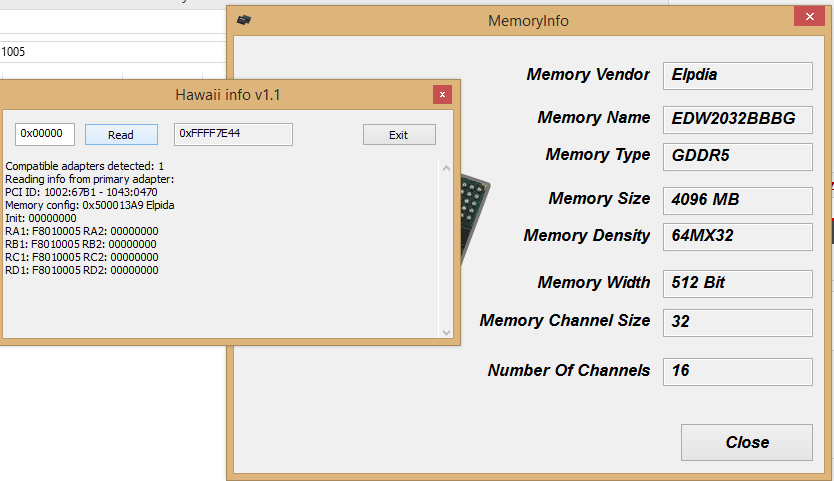The width and height of the screenshot is (834, 481).
Task: Select the 0xFFFF7E44 value field
Action: pos(233,134)
